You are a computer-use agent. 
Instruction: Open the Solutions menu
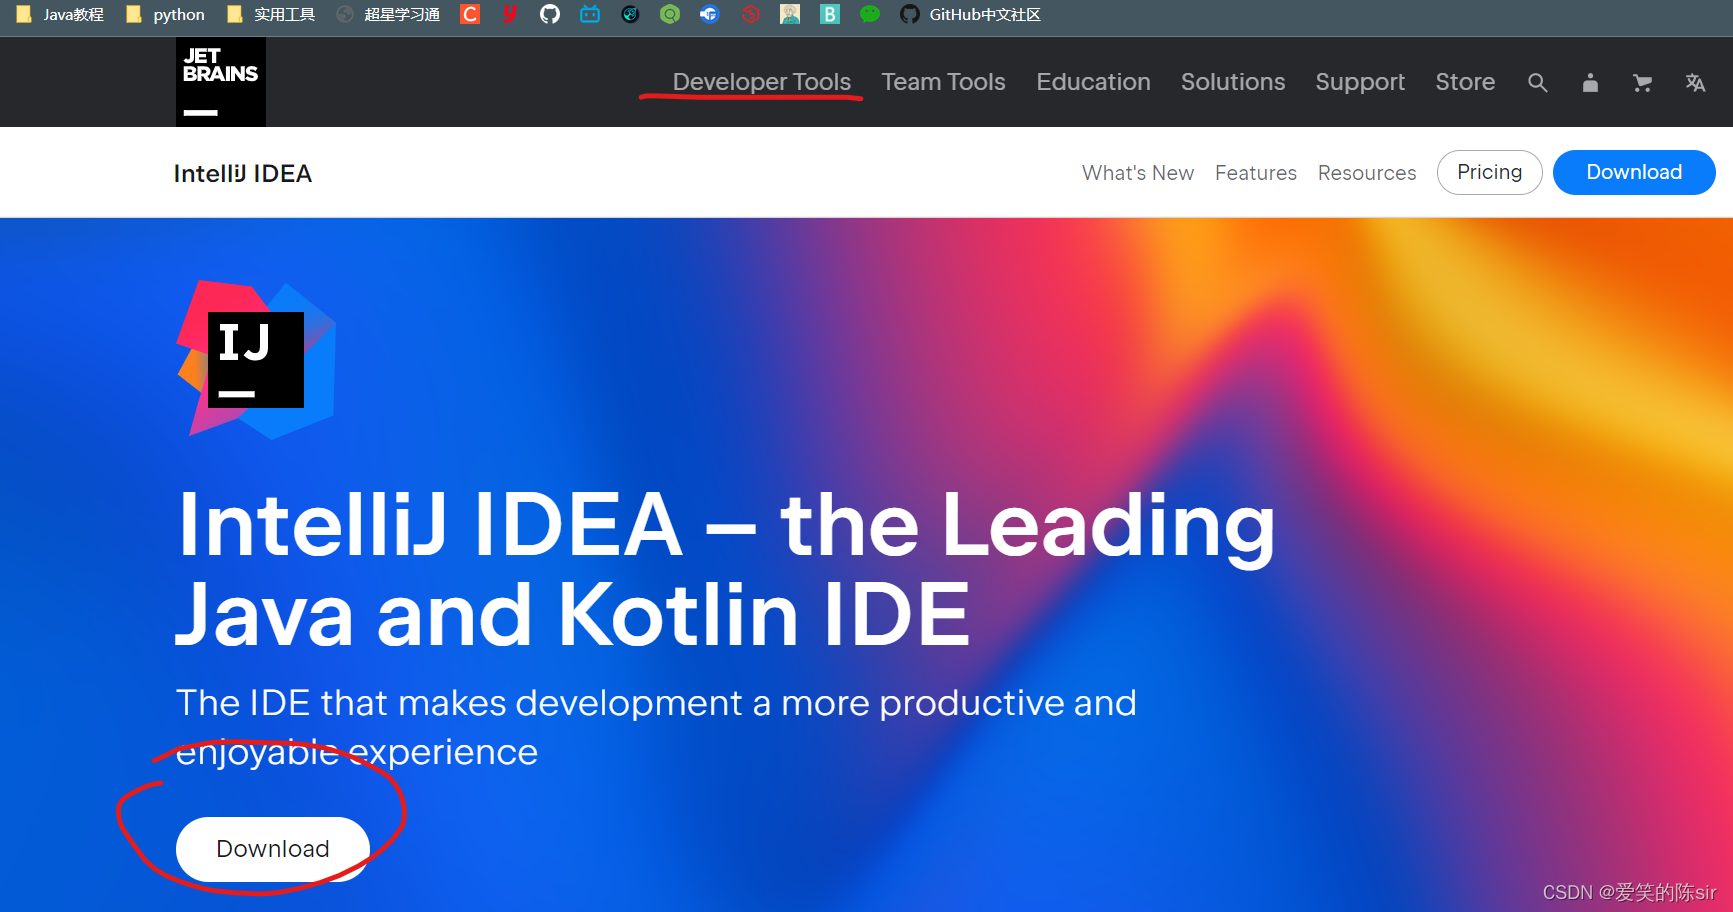tap(1233, 82)
